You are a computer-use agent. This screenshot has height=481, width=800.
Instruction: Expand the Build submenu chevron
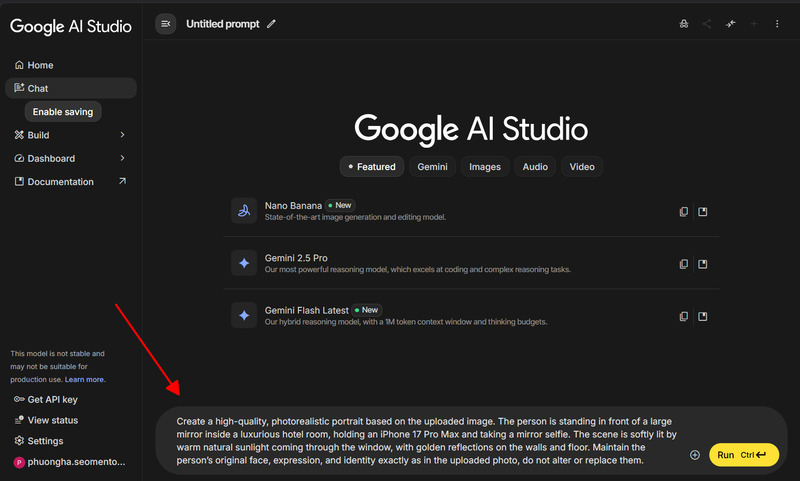click(x=122, y=135)
